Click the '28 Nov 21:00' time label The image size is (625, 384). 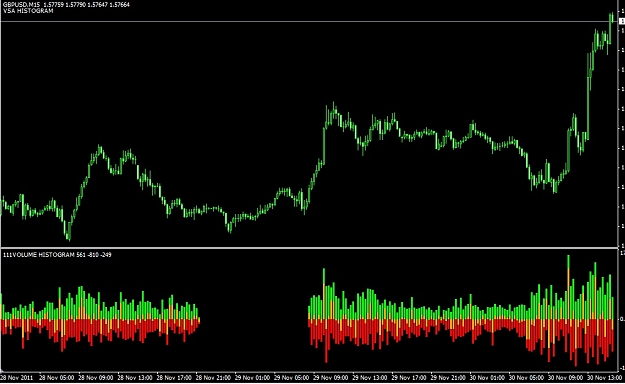213,377
